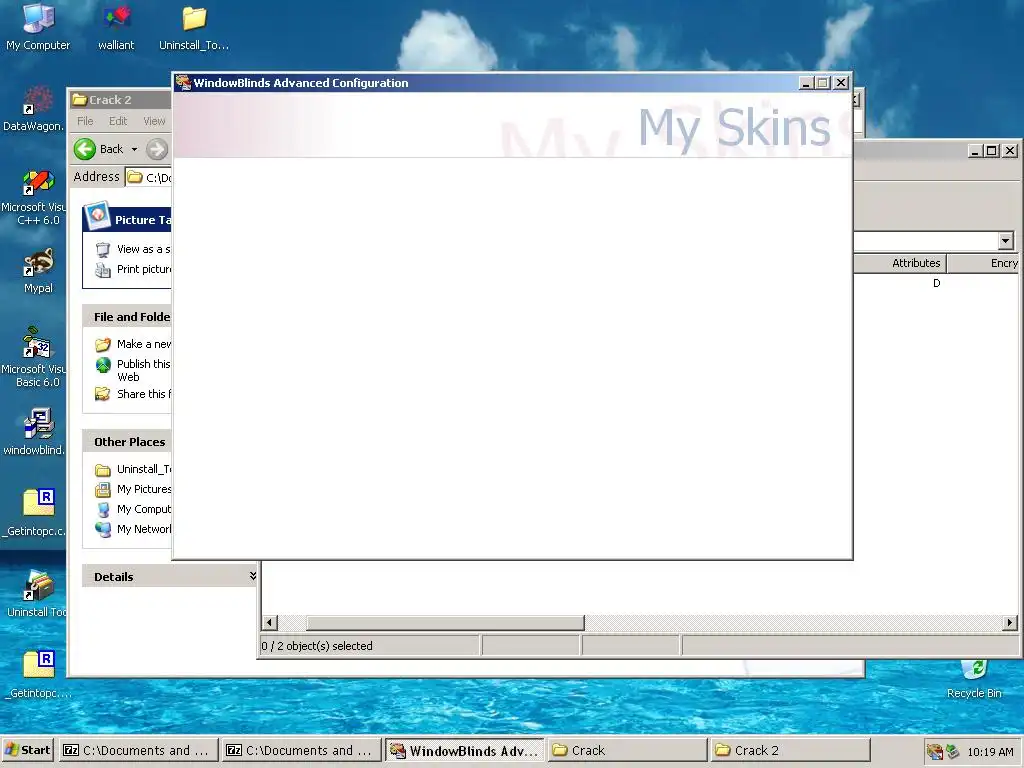Click the scroll right arrow in 7-Zip window
Image resolution: width=1024 pixels, height=768 pixels.
point(1010,622)
